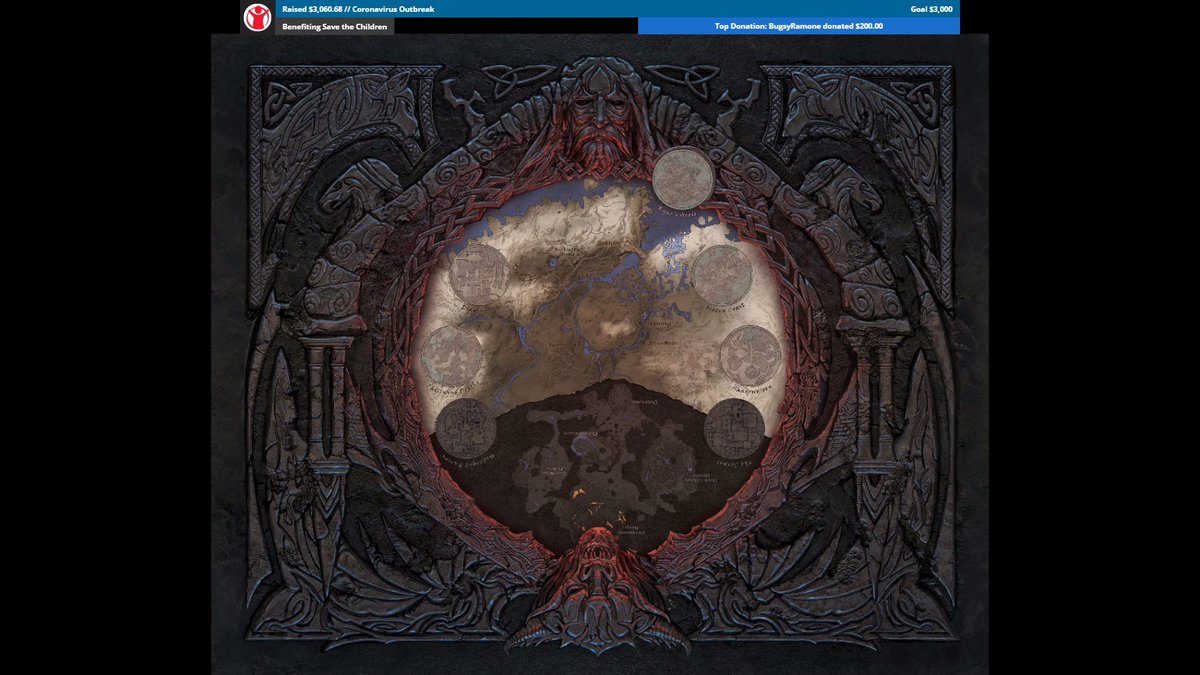
Task: Open the light medallion on the map's left edge
Action: coord(451,355)
